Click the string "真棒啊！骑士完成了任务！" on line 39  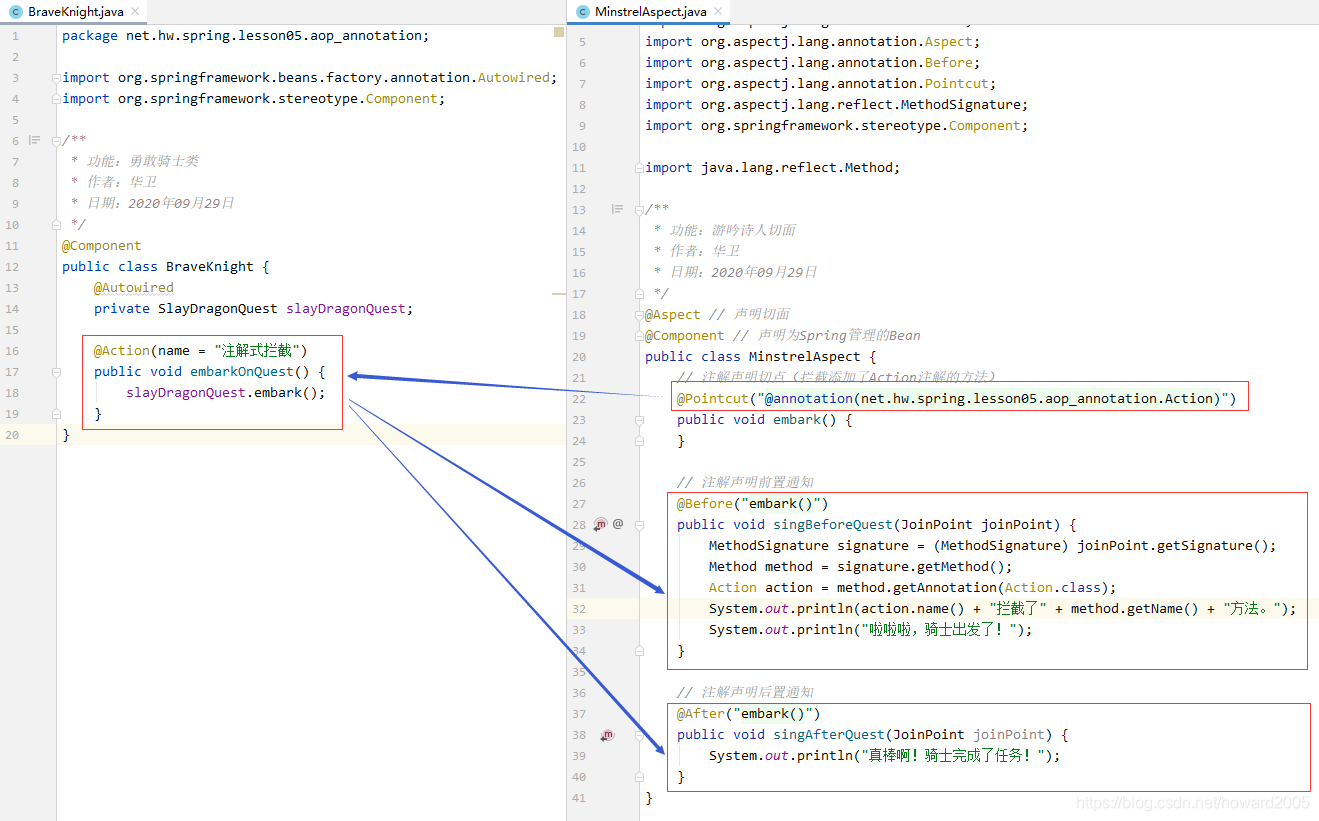pyautogui.click(x=954, y=756)
